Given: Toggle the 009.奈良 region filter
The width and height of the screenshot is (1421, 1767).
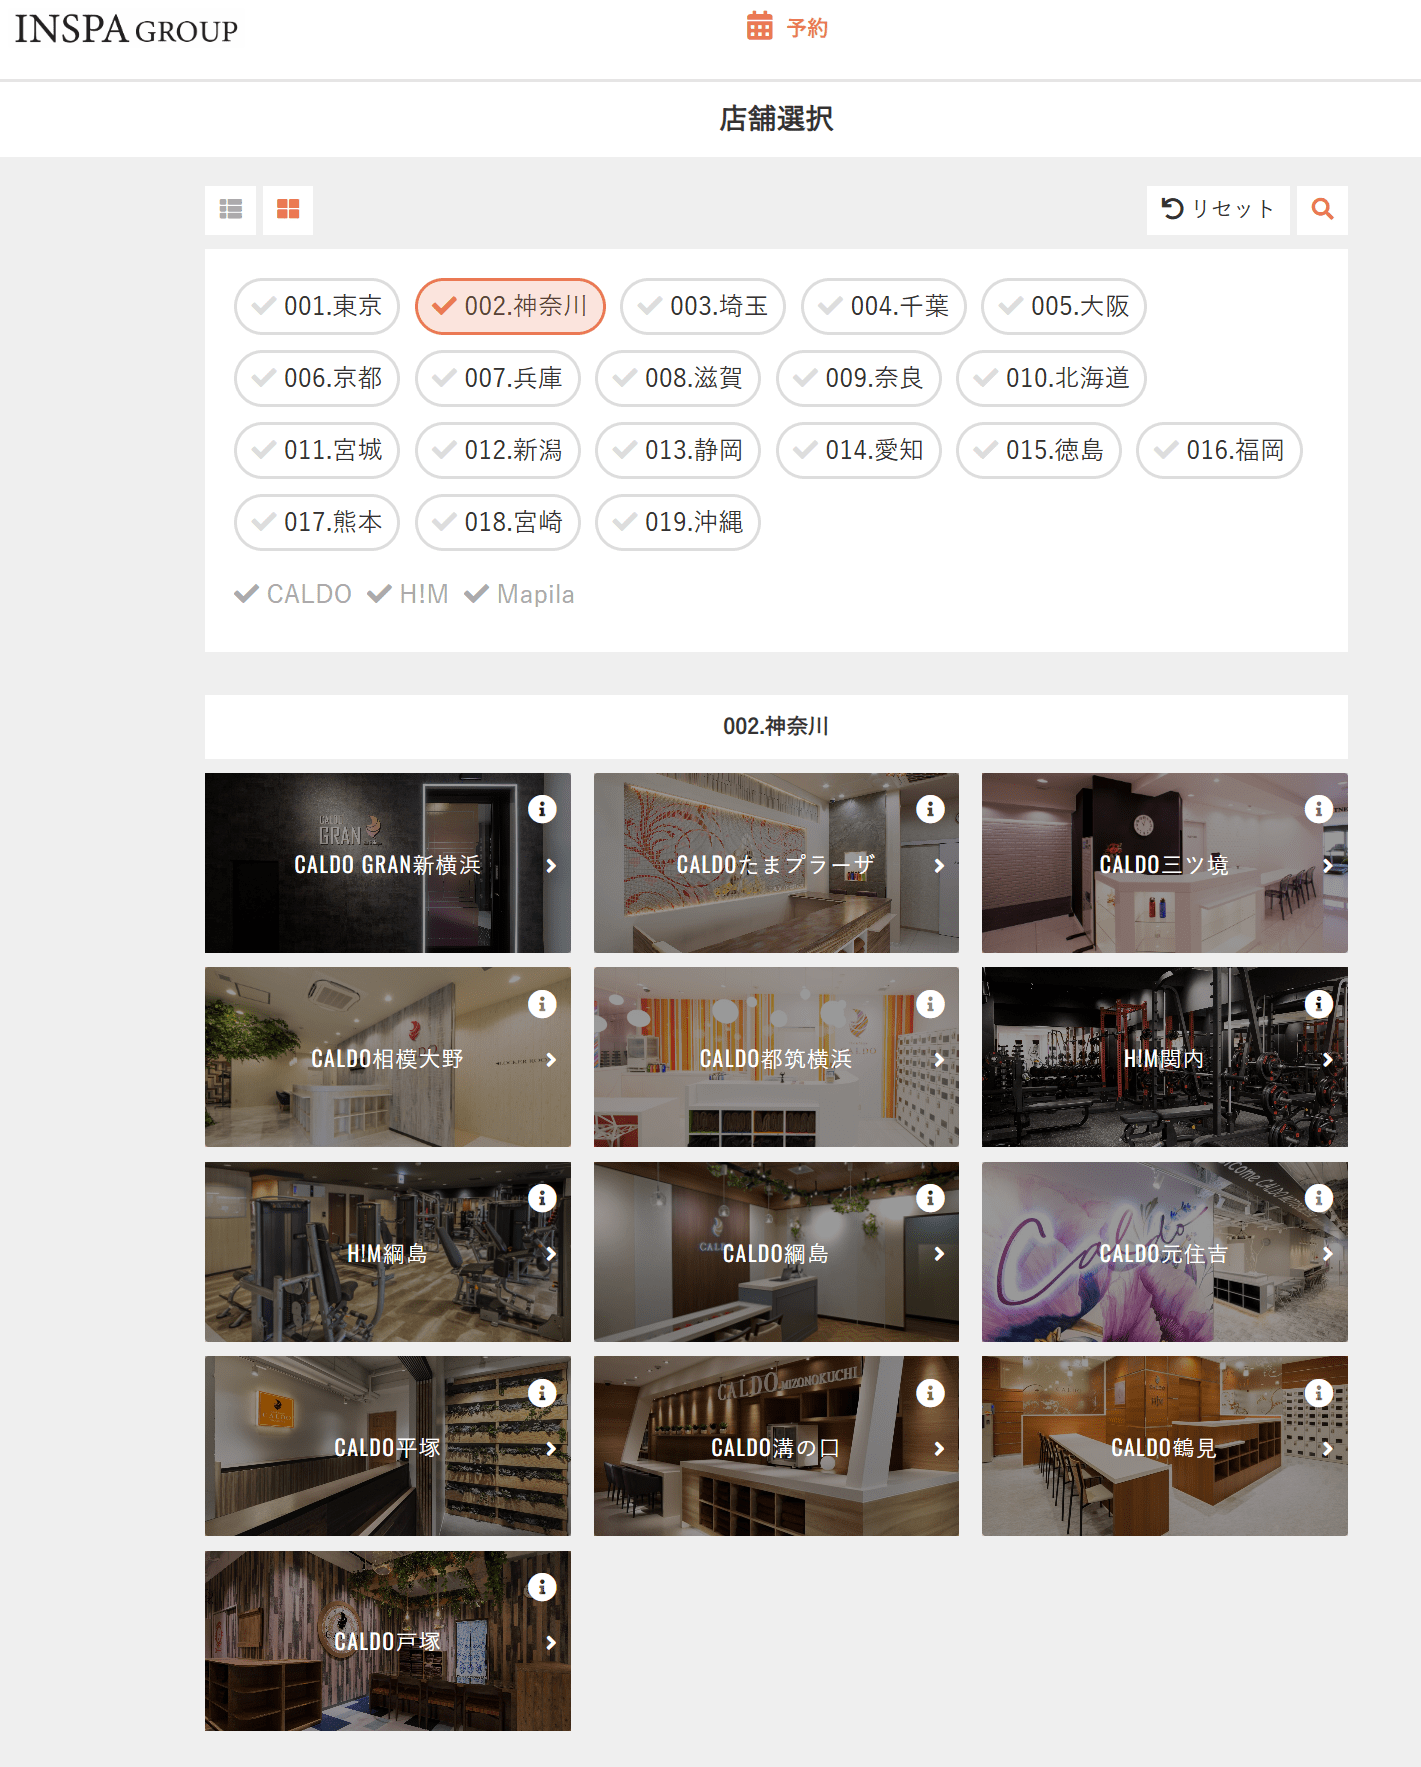Looking at the screenshot, I should tap(859, 378).
